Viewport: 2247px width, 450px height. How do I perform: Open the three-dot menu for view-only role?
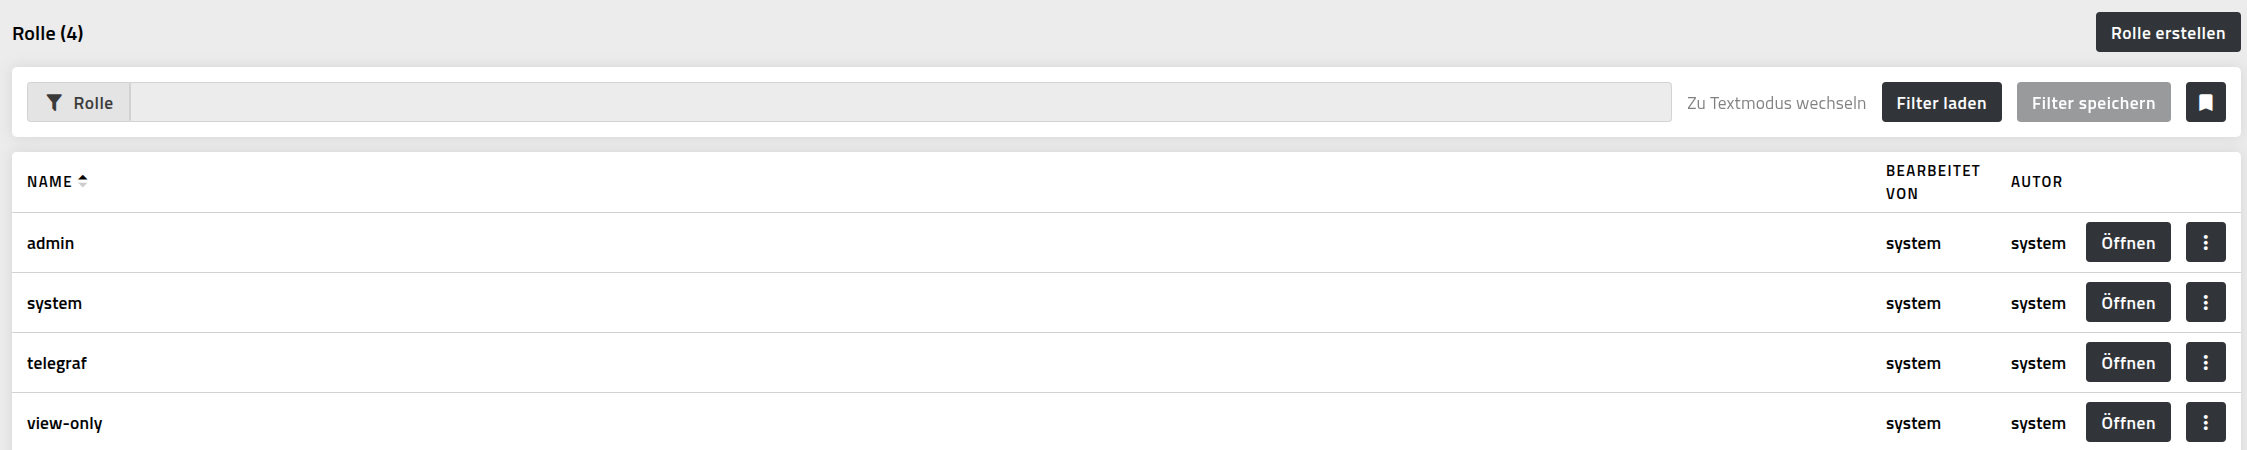point(2205,422)
